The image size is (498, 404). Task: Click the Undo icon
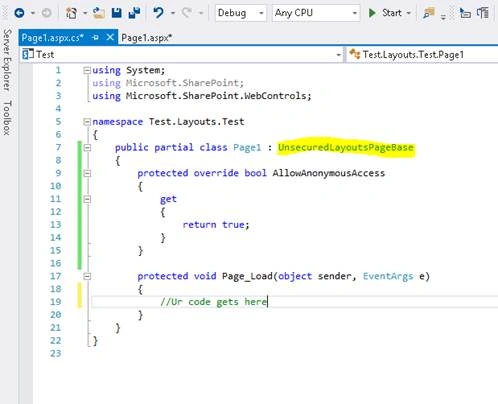point(158,13)
